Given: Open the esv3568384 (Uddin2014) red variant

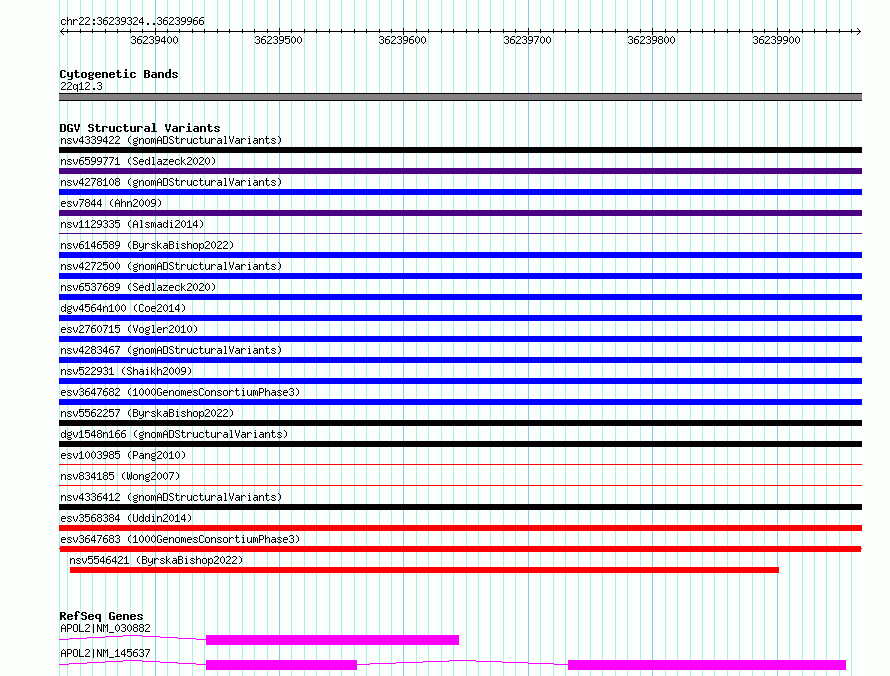Looking at the screenshot, I should [460, 528].
